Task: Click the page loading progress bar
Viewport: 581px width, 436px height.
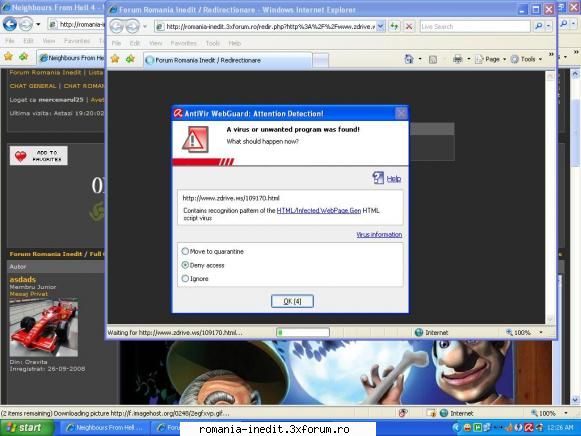Action: (303, 332)
